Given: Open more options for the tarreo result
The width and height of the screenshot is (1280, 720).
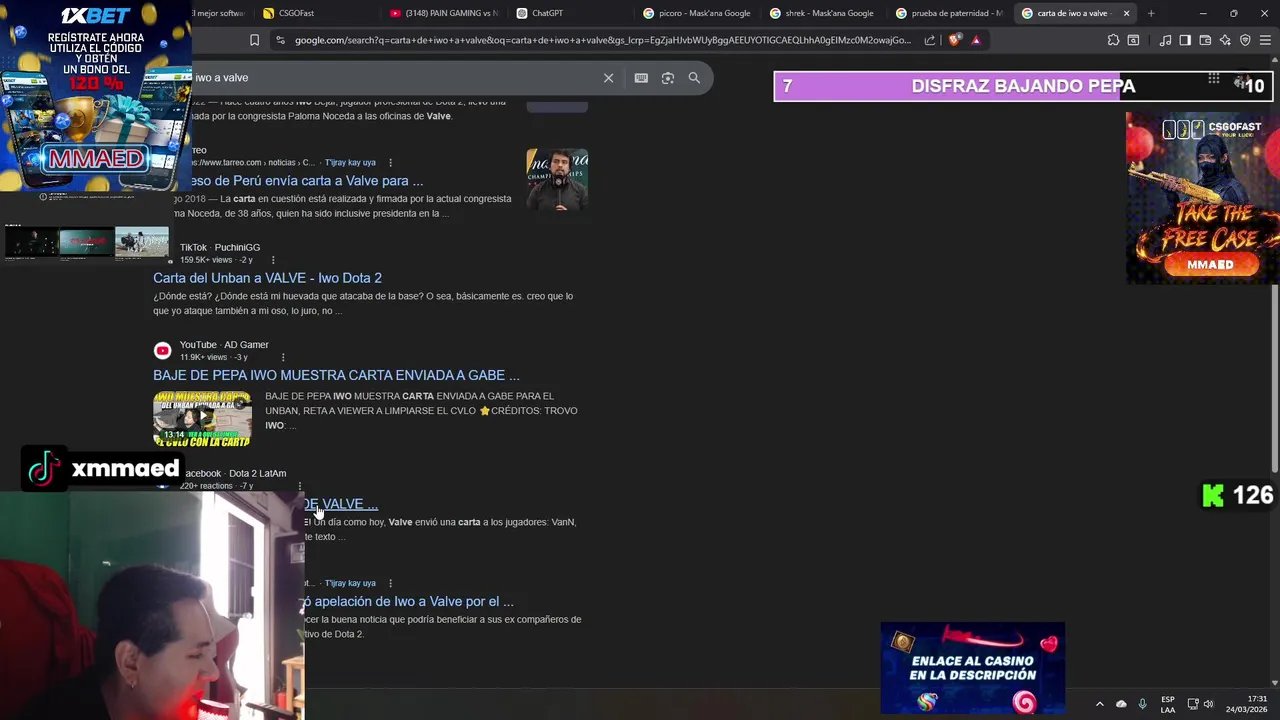Looking at the screenshot, I should point(390,163).
